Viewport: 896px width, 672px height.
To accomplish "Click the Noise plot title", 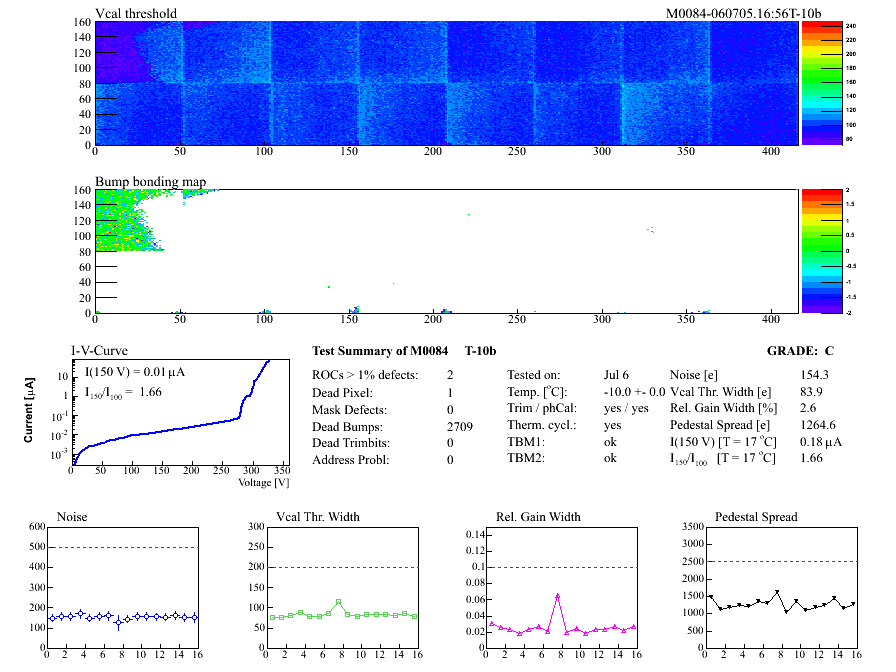I will (x=74, y=517).
